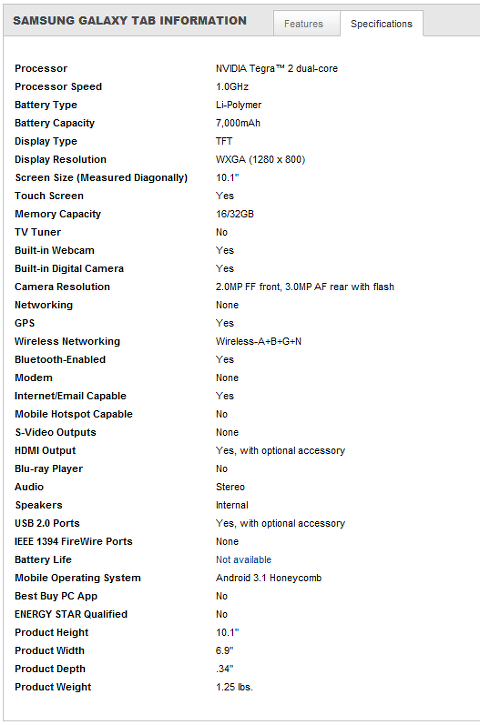Image resolution: width=480 pixels, height=725 pixels.
Task: Select USB 2.0 Ports' optional accessory value
Action: point(280,523)
